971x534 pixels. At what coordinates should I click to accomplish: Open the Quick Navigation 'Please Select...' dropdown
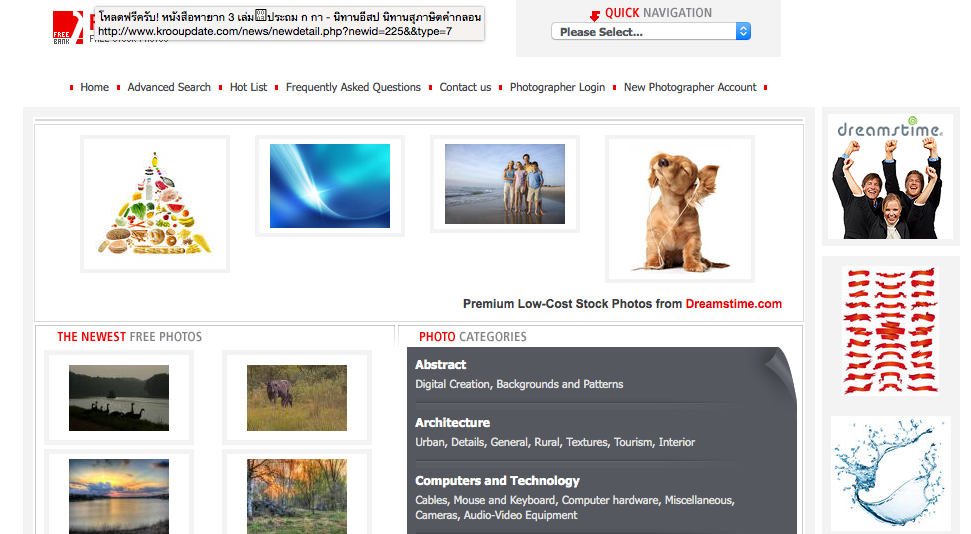tap(650, 32)
